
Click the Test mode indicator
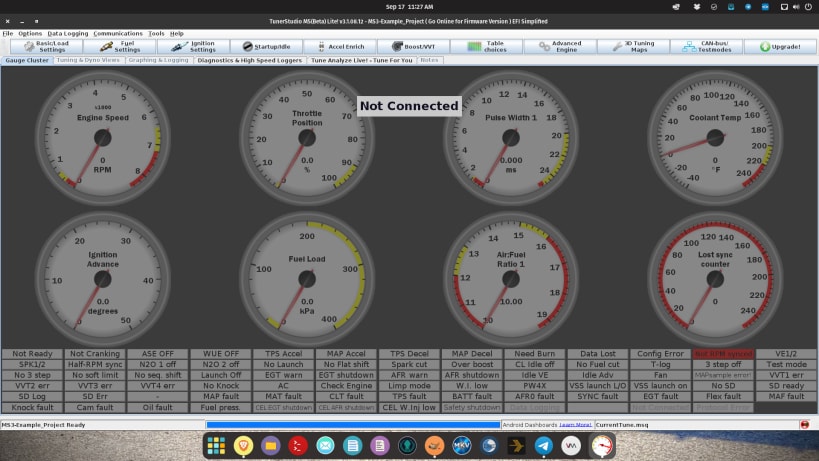coord(786,364)
